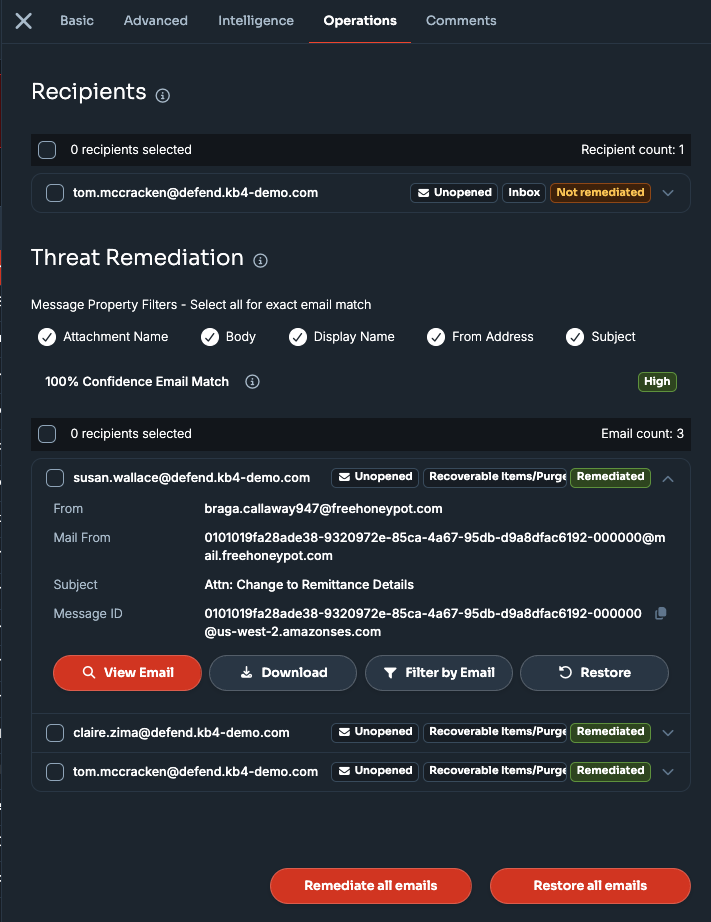Close the panel using the X icon
Screen dimensions: 711x922
click(24, 21)
